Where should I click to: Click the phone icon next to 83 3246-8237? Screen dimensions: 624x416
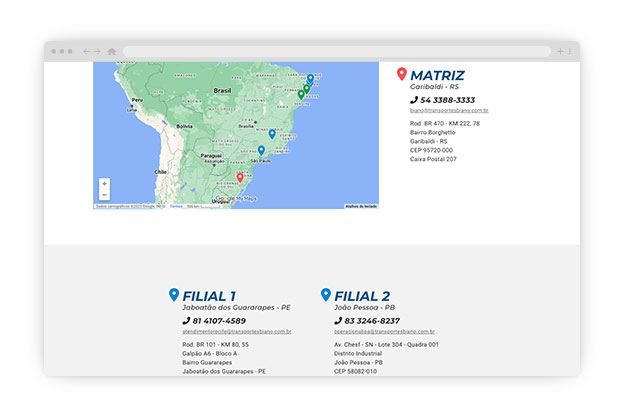(338, 321)
